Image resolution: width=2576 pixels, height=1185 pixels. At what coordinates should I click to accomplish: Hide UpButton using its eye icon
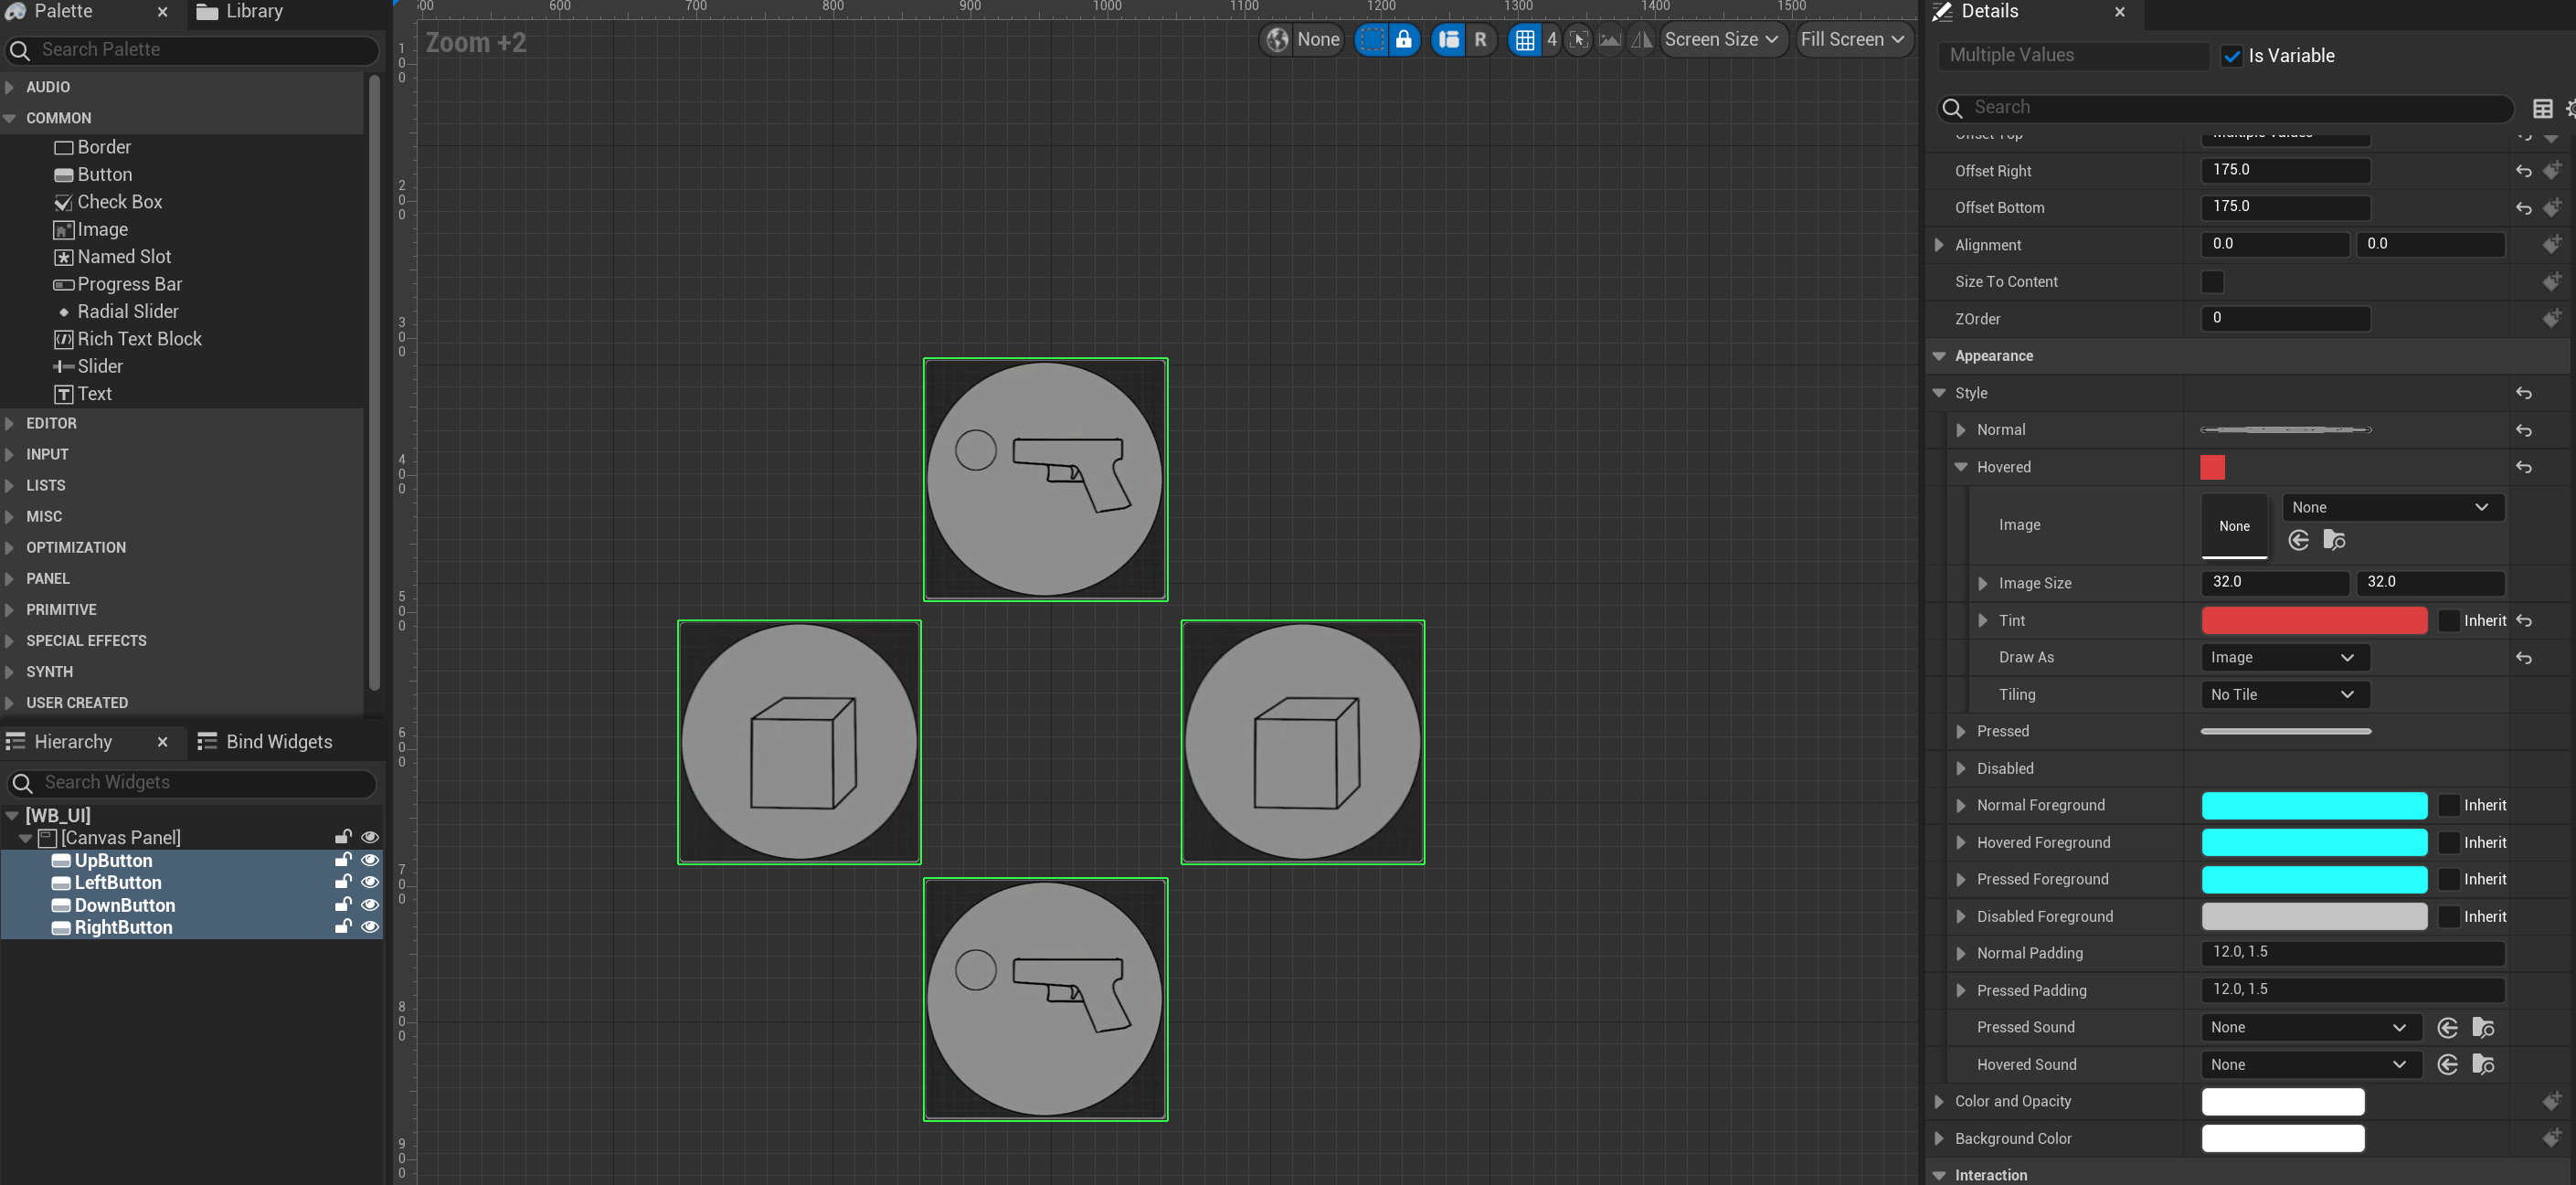(369, 860)
